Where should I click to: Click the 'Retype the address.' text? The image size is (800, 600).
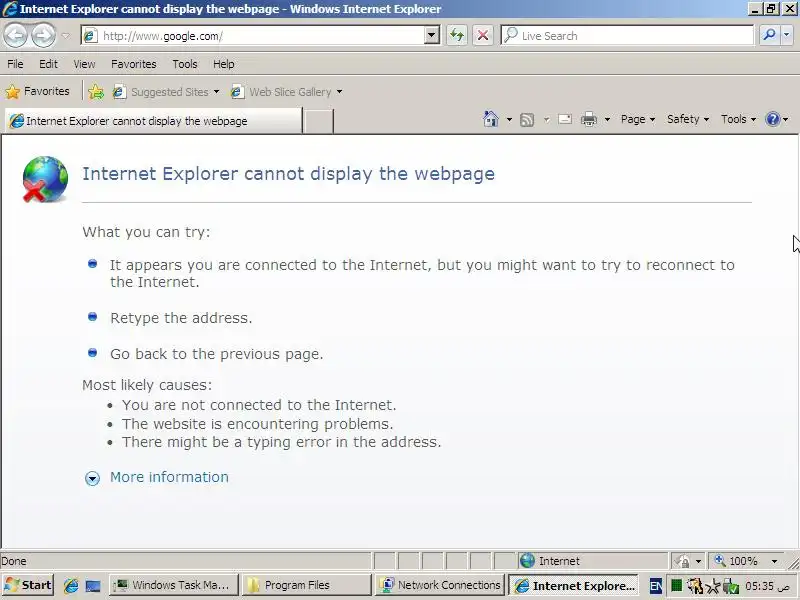point(181,318)
